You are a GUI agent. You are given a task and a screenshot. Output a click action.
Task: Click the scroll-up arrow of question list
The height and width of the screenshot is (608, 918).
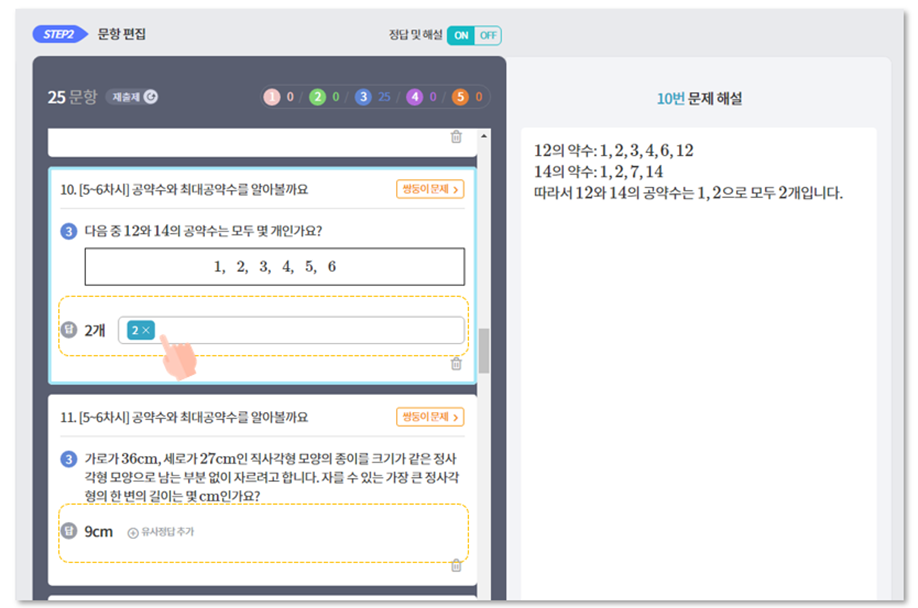484,136
